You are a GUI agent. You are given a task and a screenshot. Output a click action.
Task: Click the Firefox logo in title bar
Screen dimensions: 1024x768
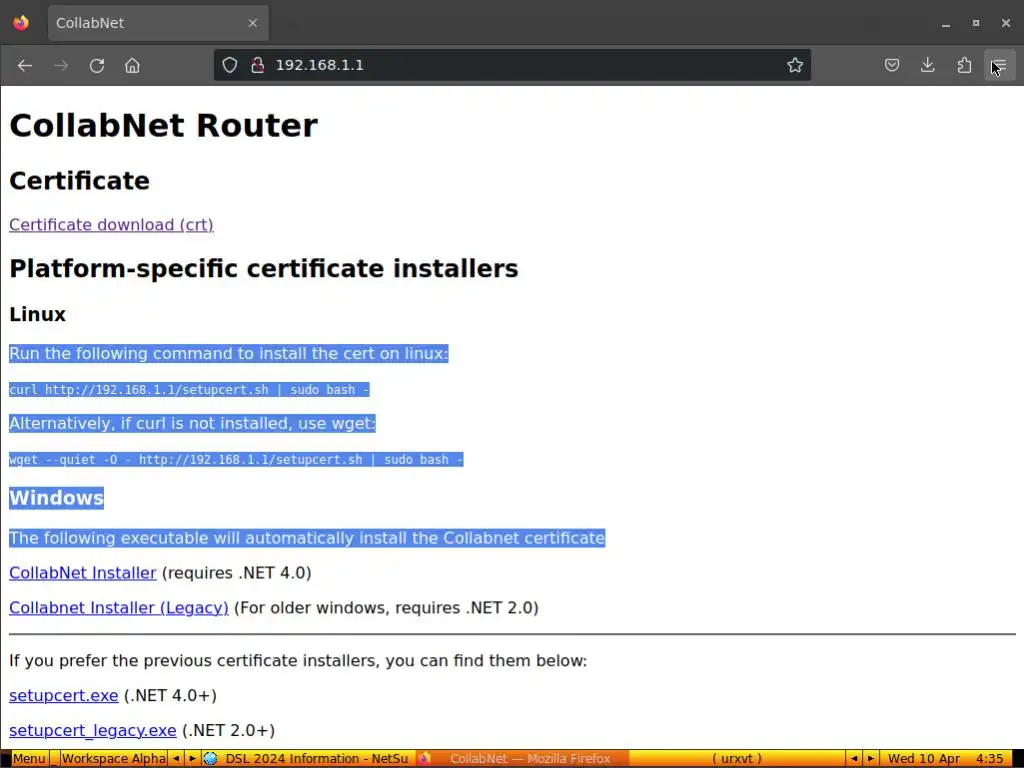coord(21,23)
